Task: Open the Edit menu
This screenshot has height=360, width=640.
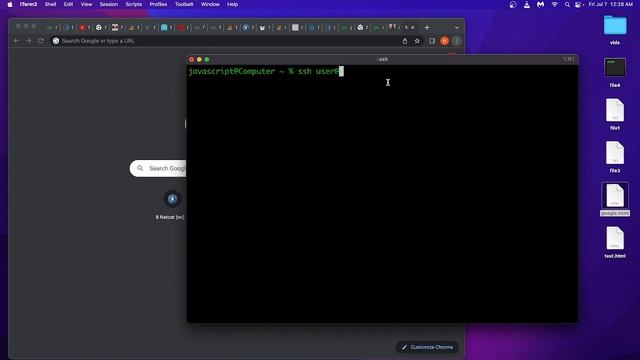Action: [68, 4]
